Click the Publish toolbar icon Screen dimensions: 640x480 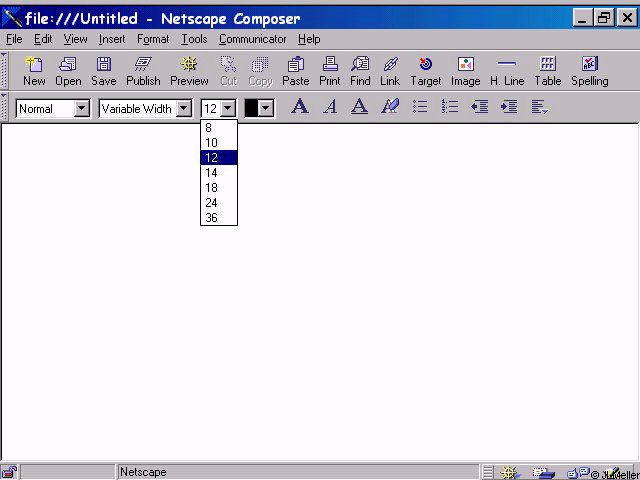click(x=143, y=71)
